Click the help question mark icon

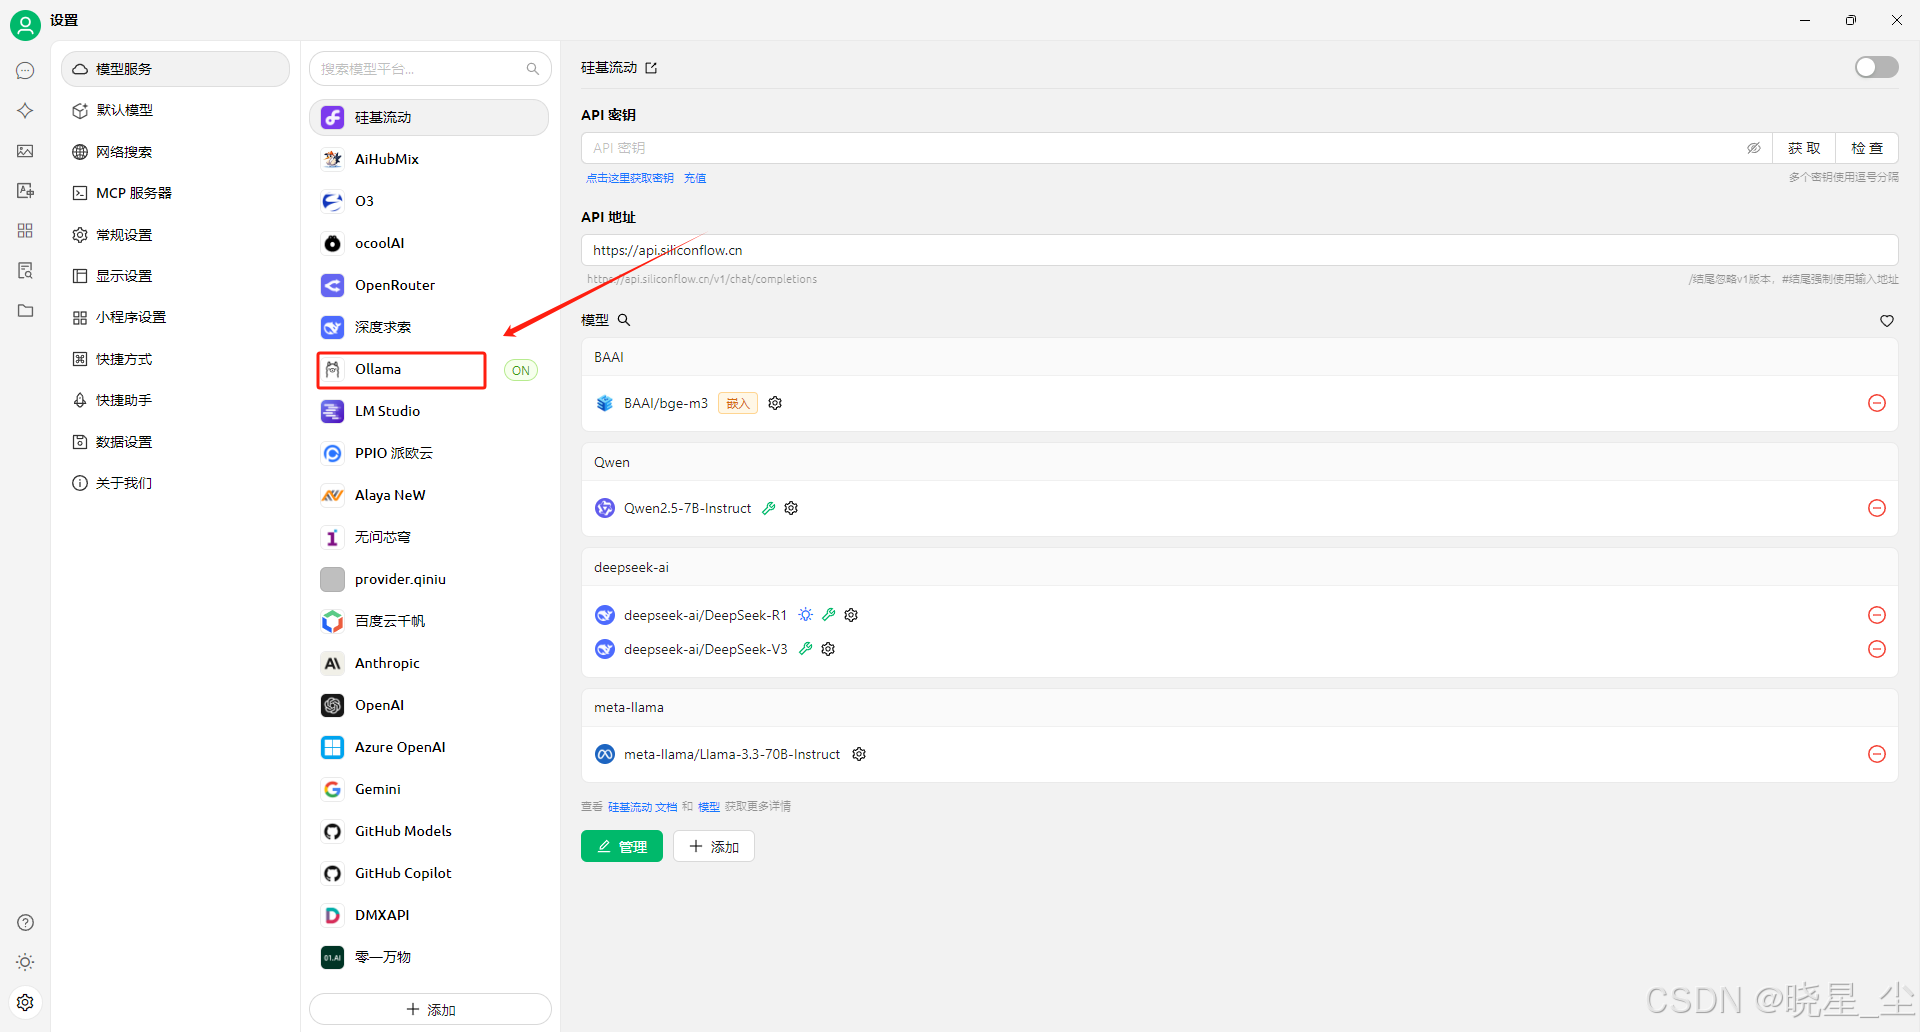pyautogui.click(x=25, y=923)
